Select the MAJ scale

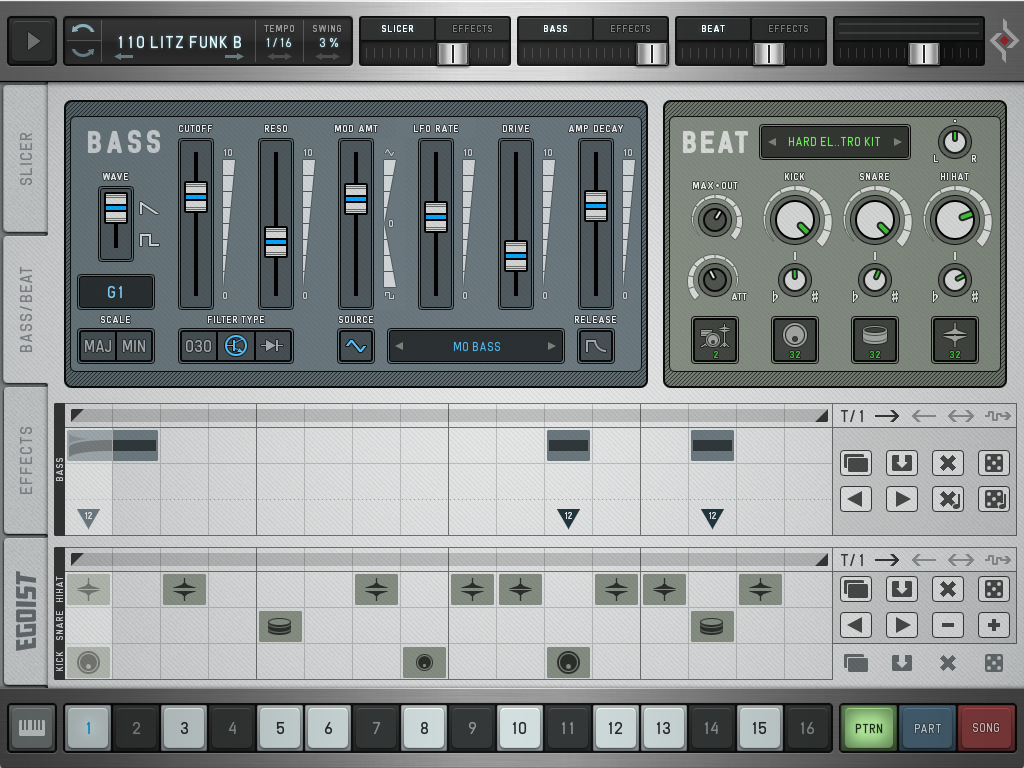point(98,346)
